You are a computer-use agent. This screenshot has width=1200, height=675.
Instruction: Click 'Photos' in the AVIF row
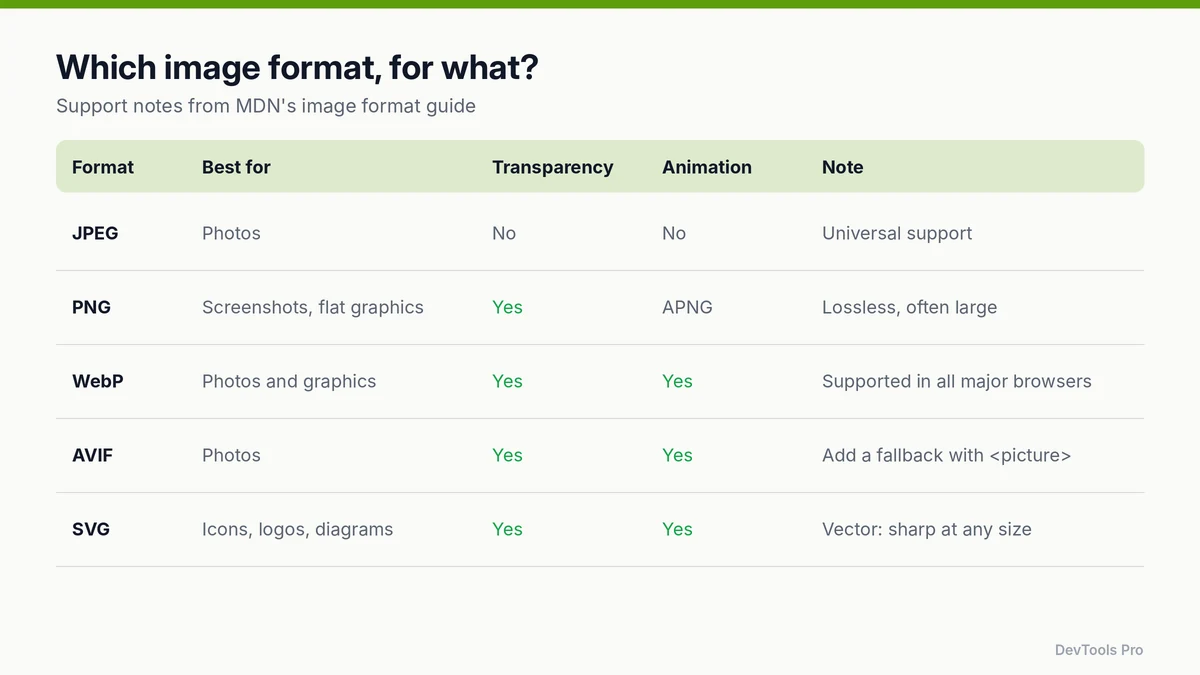(231, 455)
